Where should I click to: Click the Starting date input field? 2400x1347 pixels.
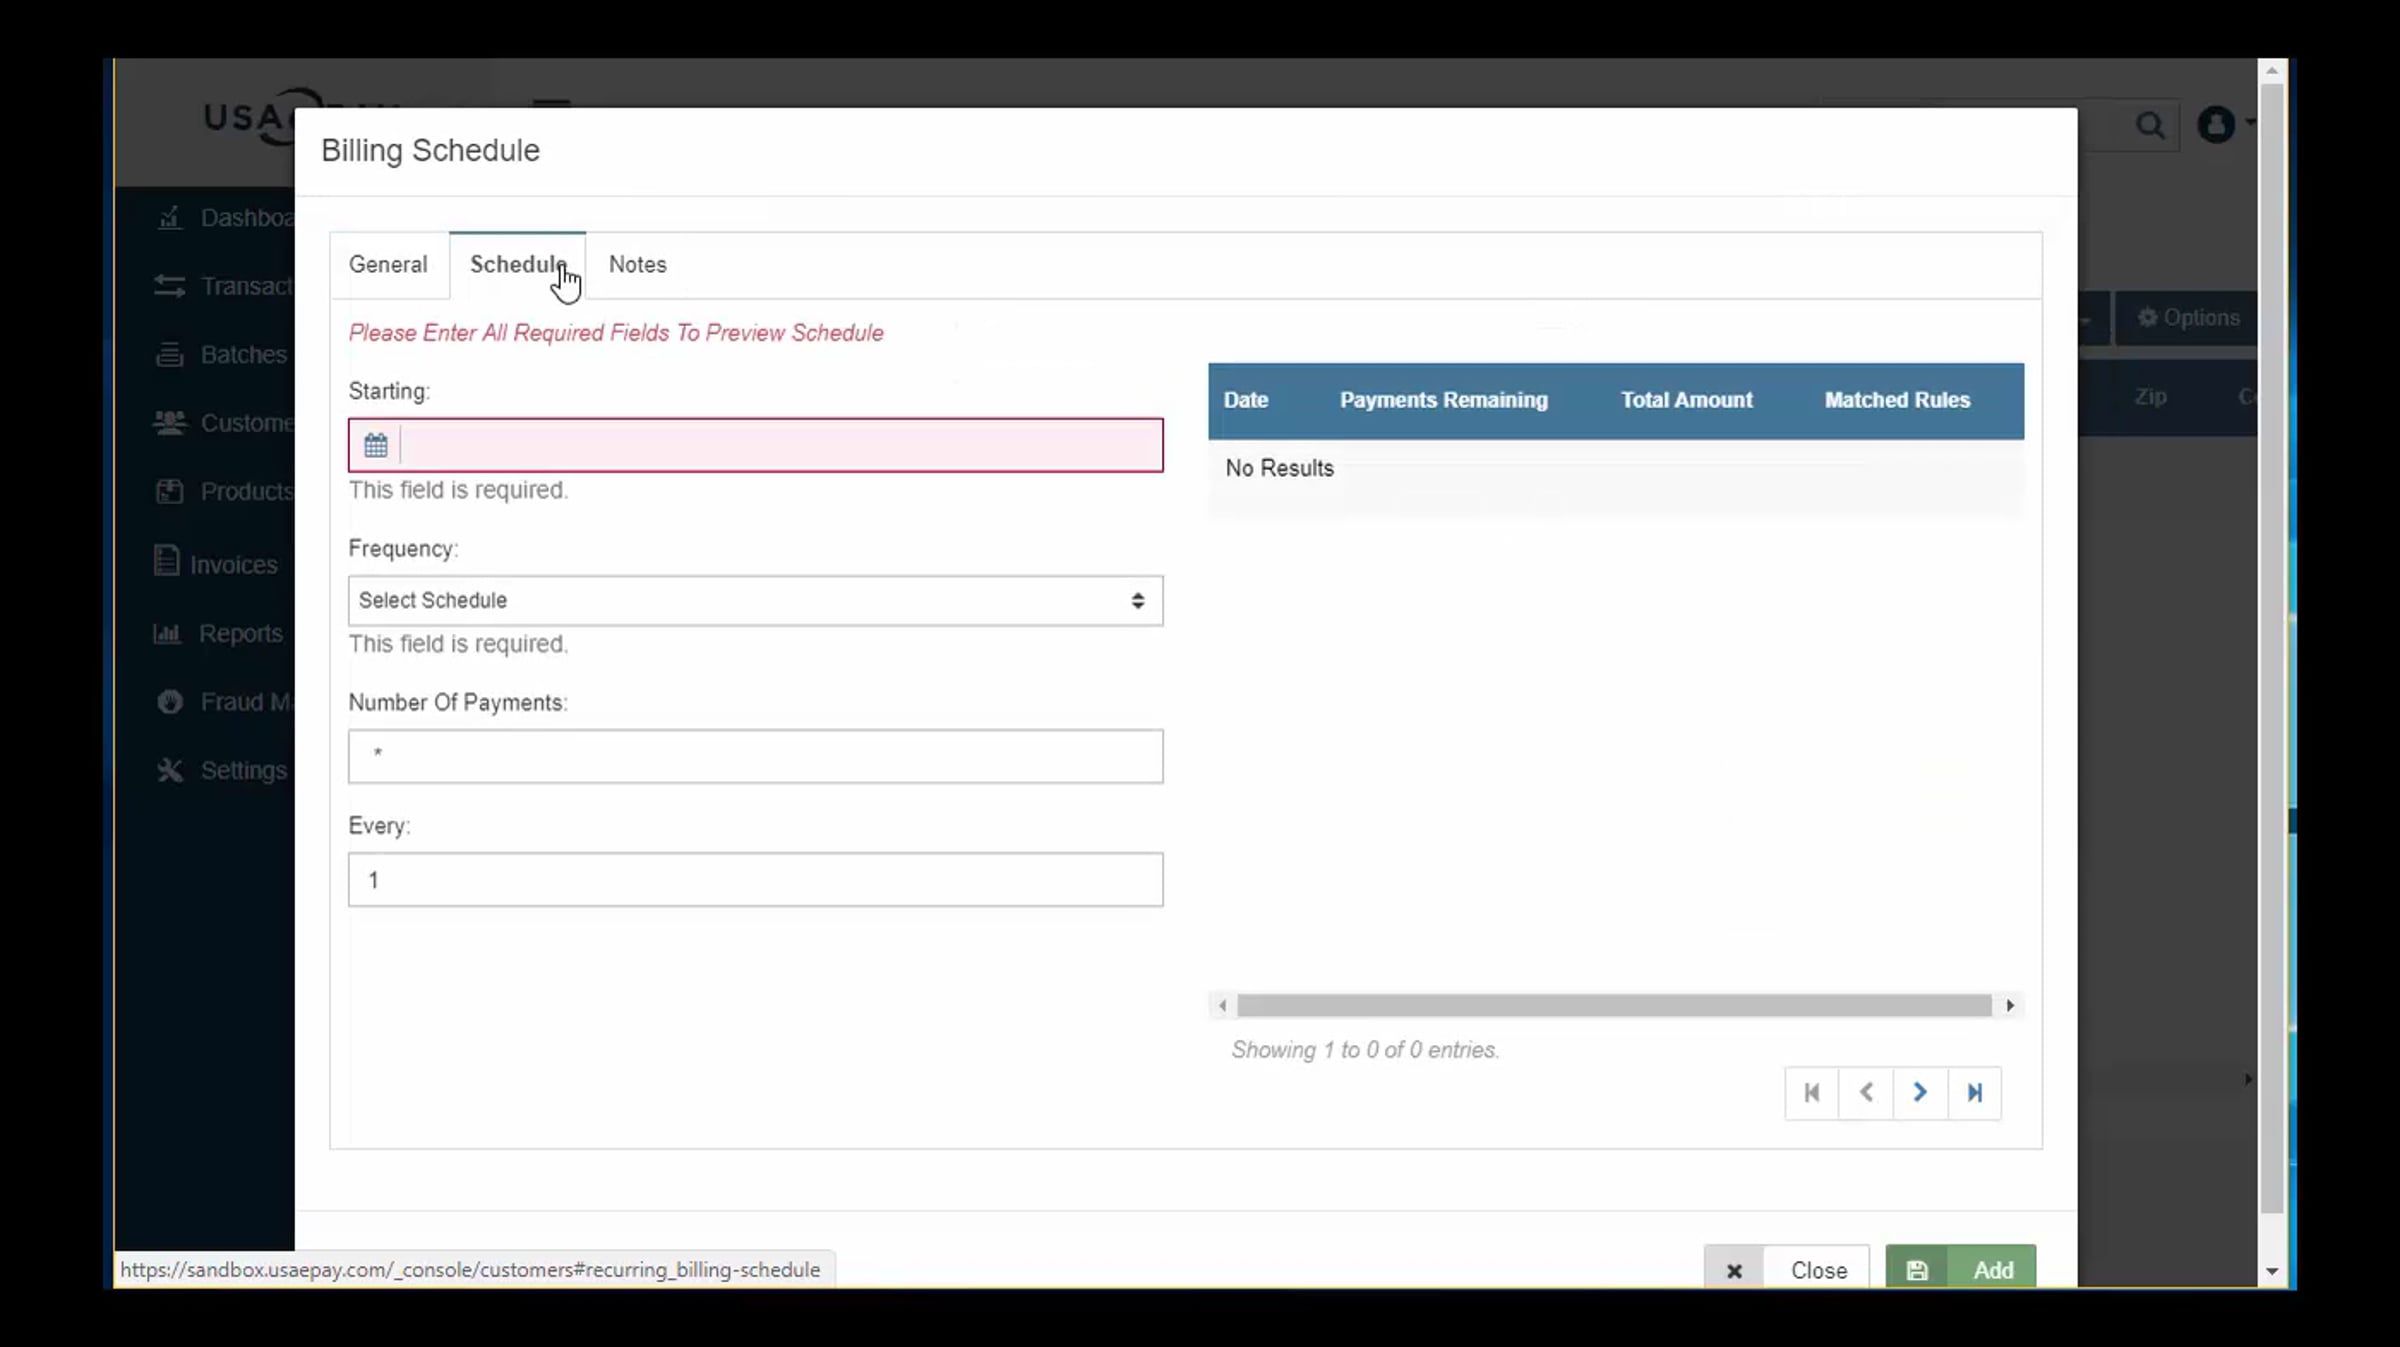pyautogui.click(x=780, y=445)
